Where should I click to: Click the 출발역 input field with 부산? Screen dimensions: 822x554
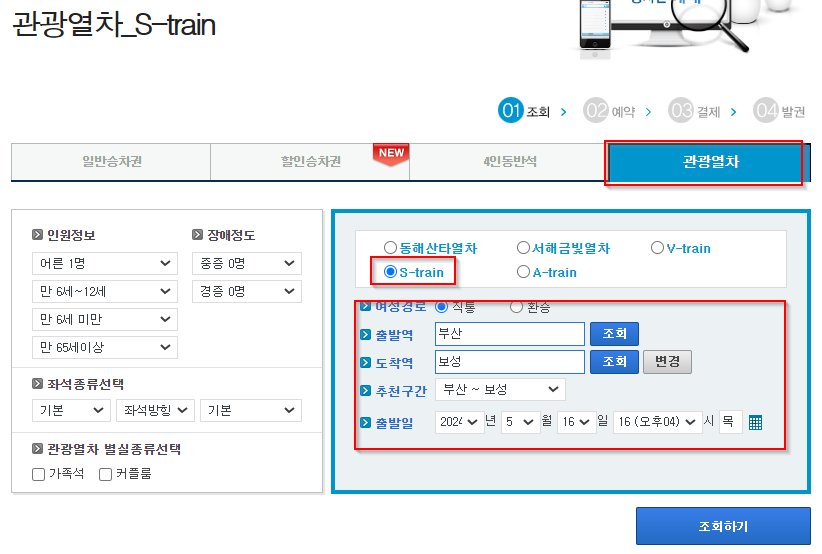[510, 334]
